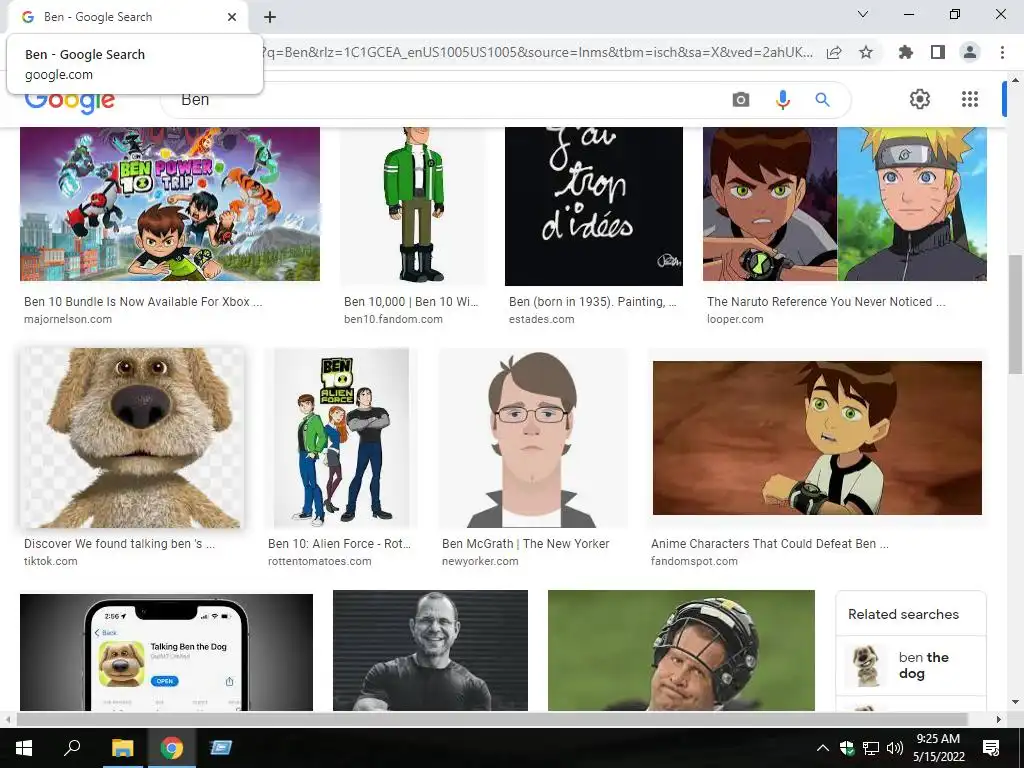Open Windows taskbar search
The width and height of the screenshot is (1024, 768).
point(72,747)
